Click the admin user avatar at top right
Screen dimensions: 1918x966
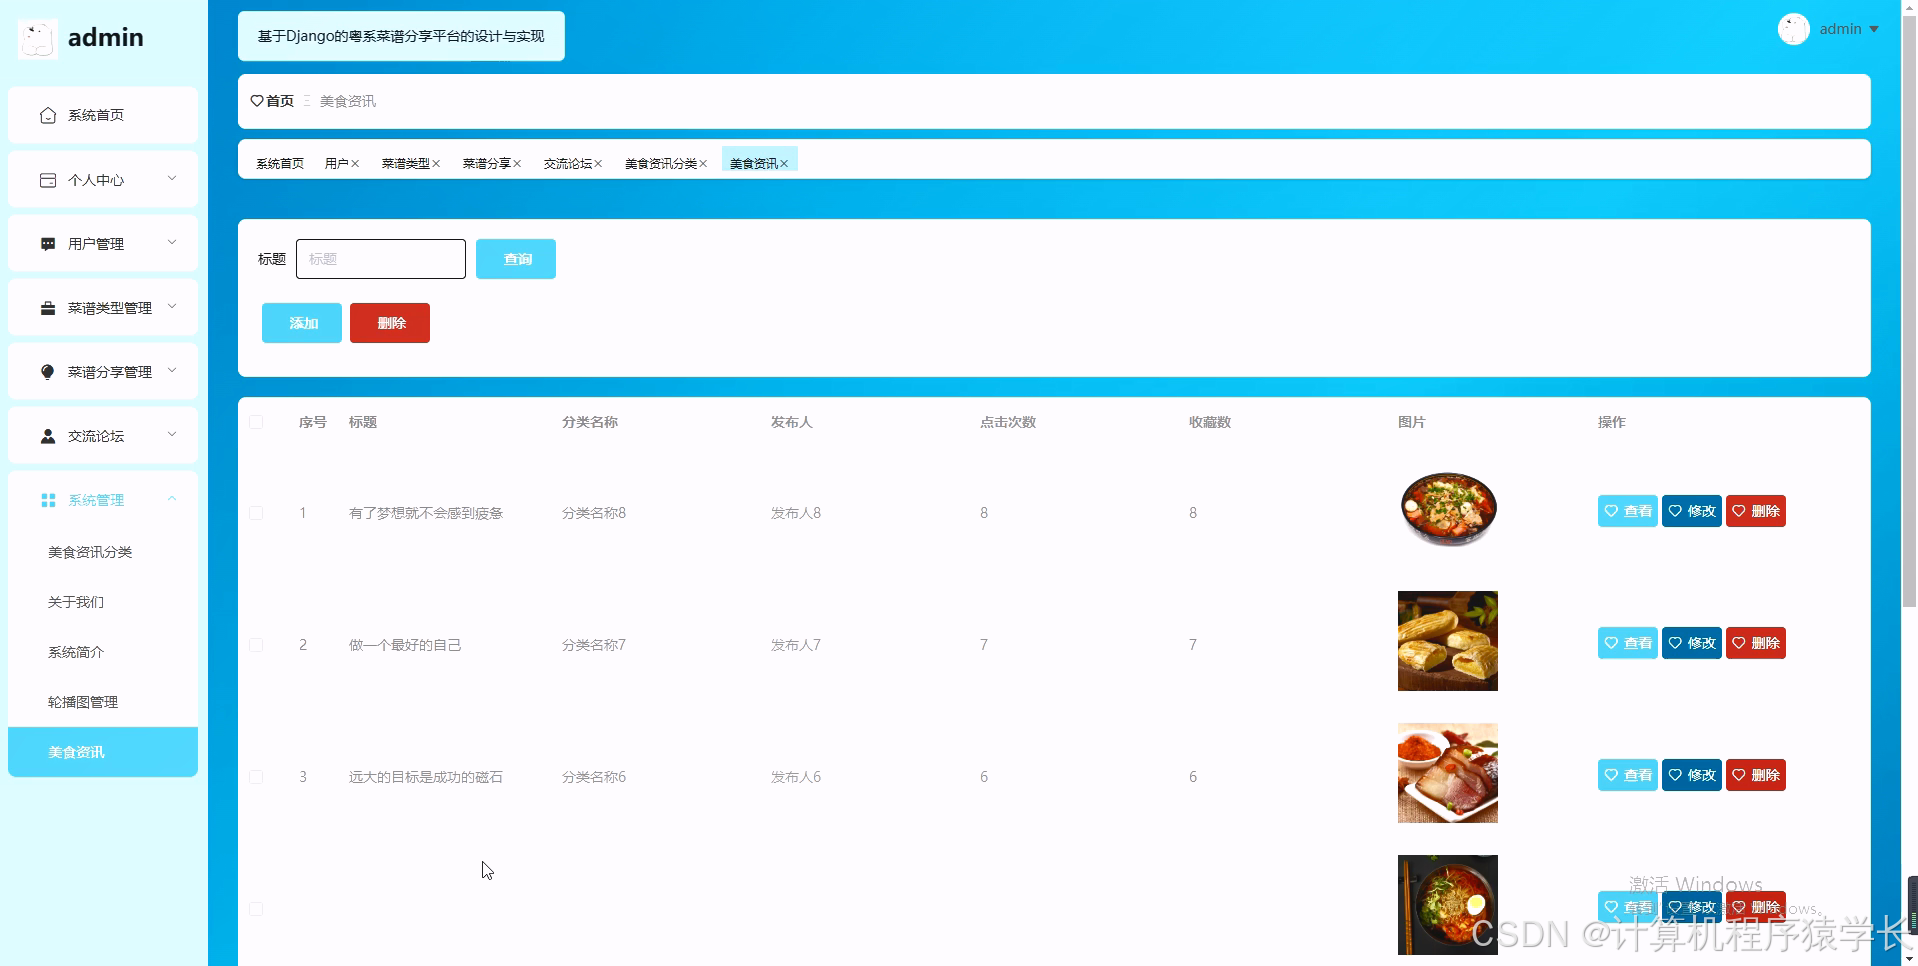(1793, 29)
